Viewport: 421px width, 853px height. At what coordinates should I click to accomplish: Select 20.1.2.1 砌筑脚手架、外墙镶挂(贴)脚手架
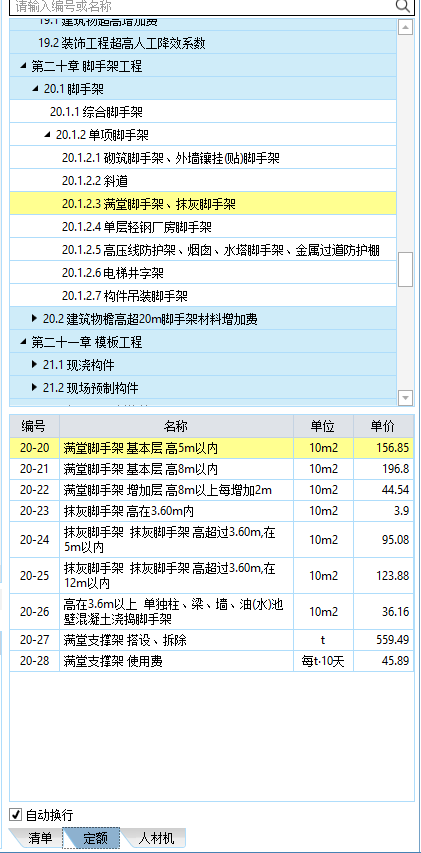(x=203, y=158)
